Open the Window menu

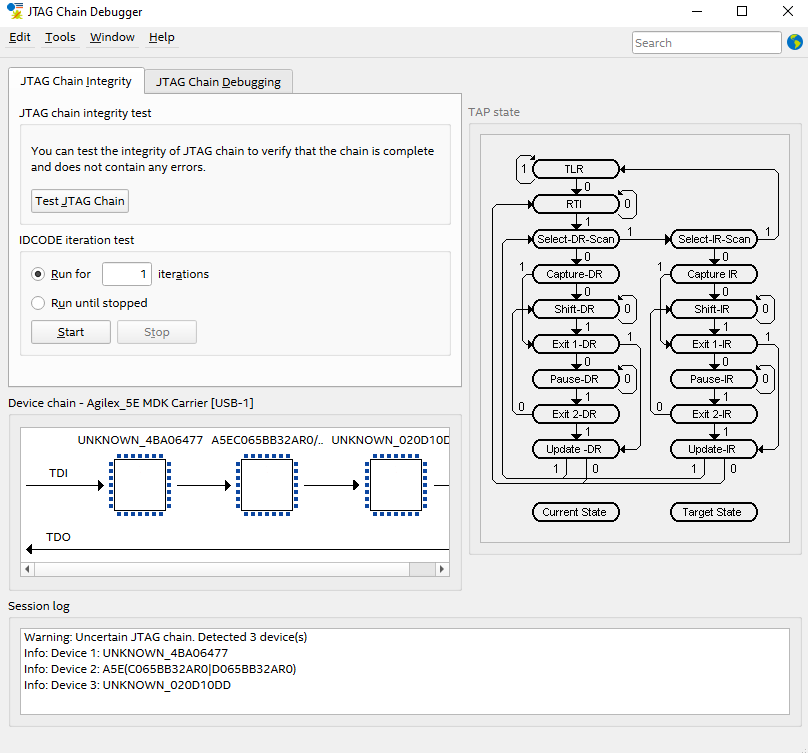tap(112, 37)
